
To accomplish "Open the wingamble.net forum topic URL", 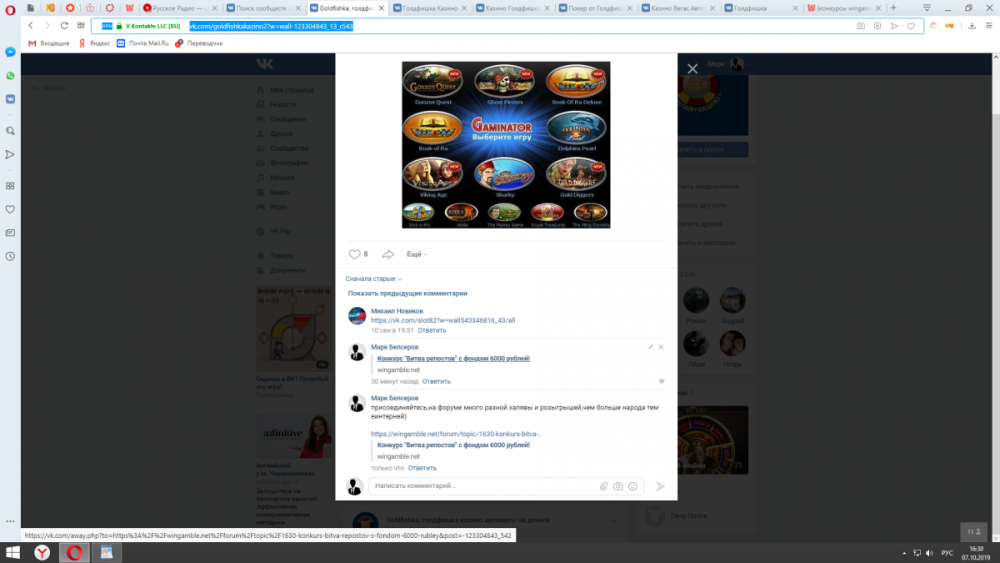I will click(x=456, y=434).
